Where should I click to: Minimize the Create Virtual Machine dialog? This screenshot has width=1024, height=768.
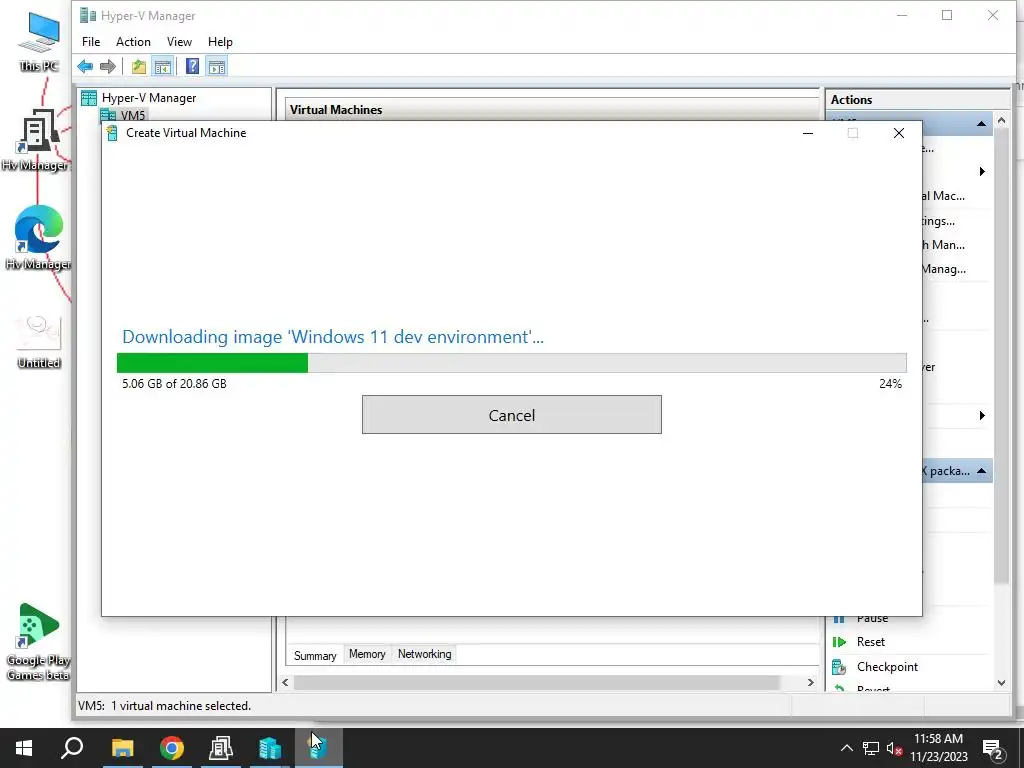click(x=808, y=133)
